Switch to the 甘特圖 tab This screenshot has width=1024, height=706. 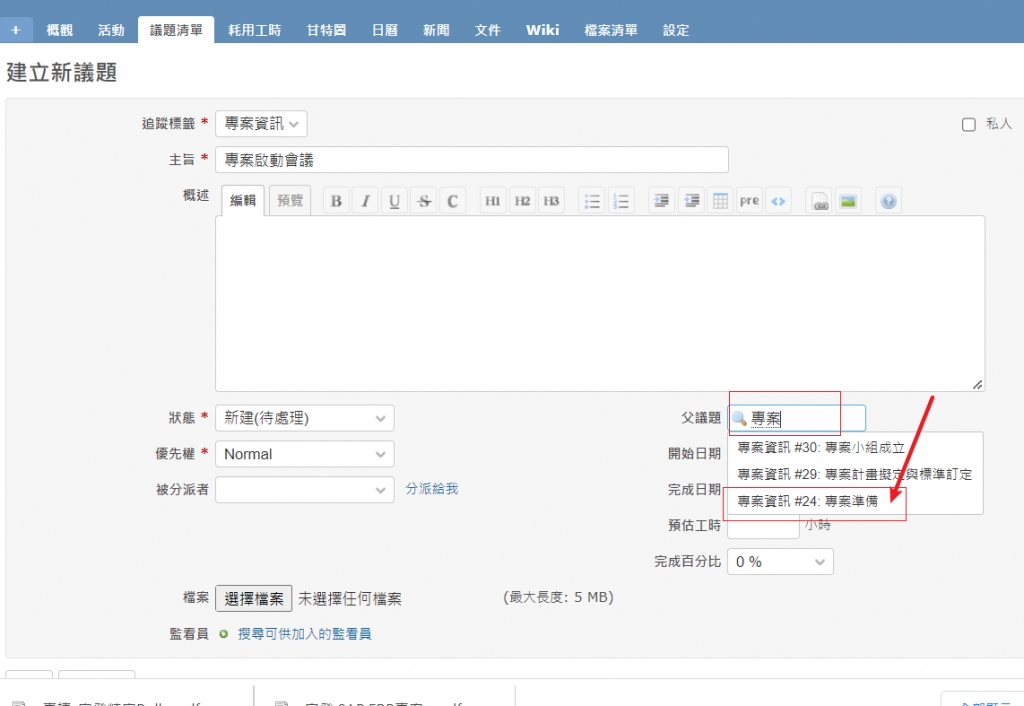pos(326,30)
